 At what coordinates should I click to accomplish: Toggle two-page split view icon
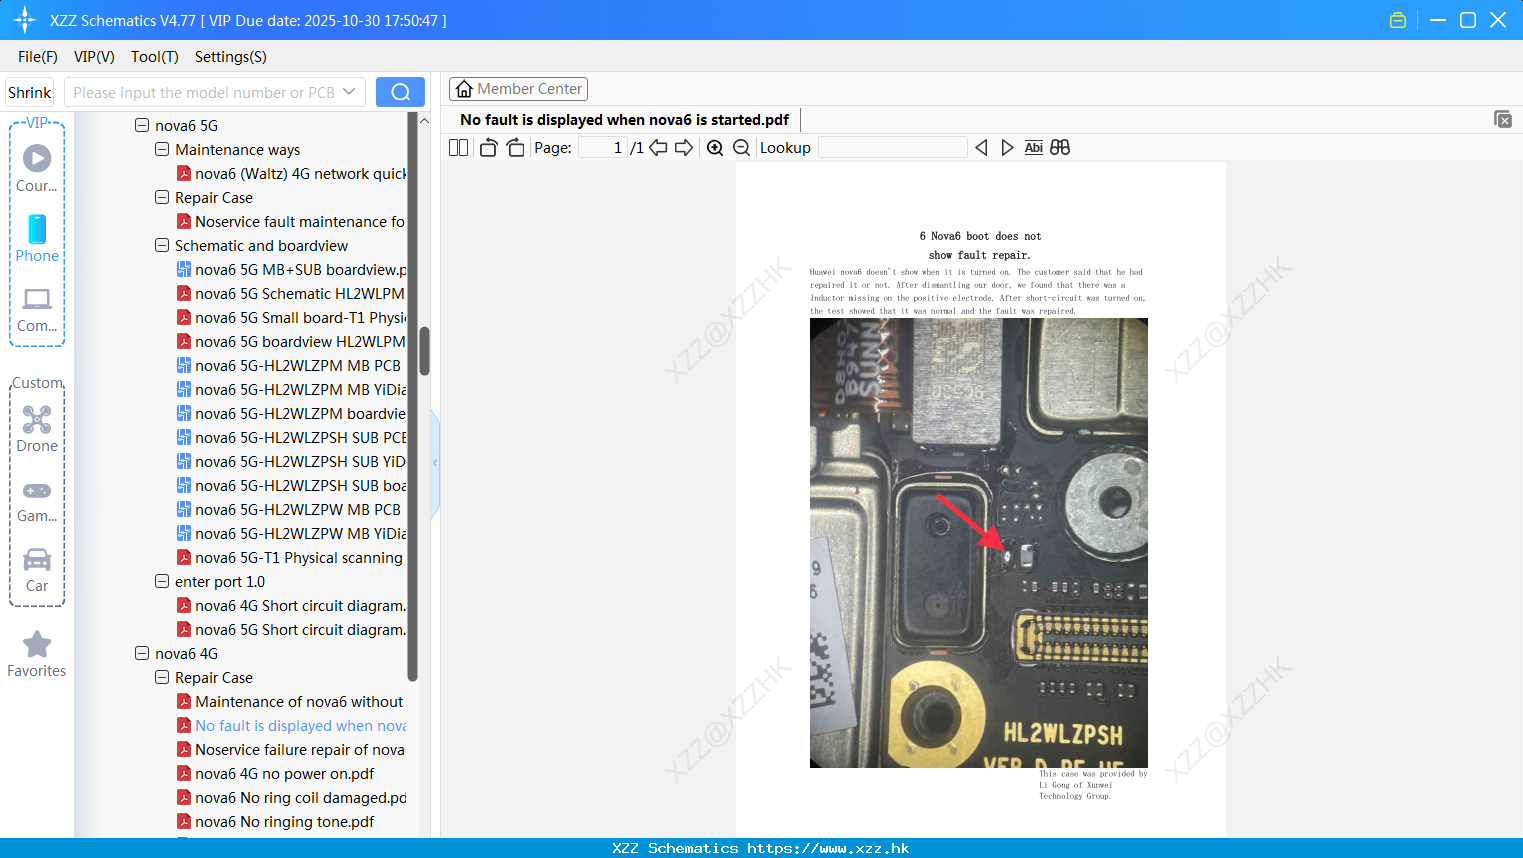(x=458, y=148)
